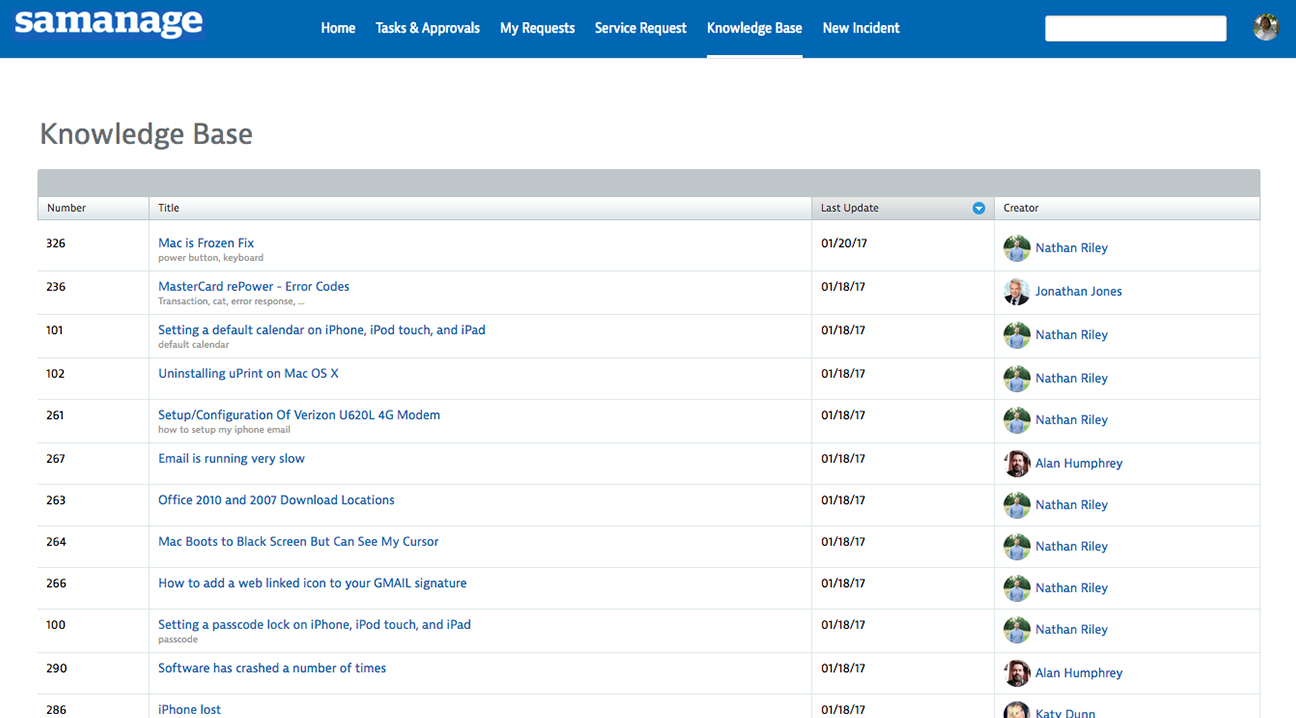The width and height of the screenshot is (1296, 718).
Task: Click article number 290
Action: pos(56,668)
